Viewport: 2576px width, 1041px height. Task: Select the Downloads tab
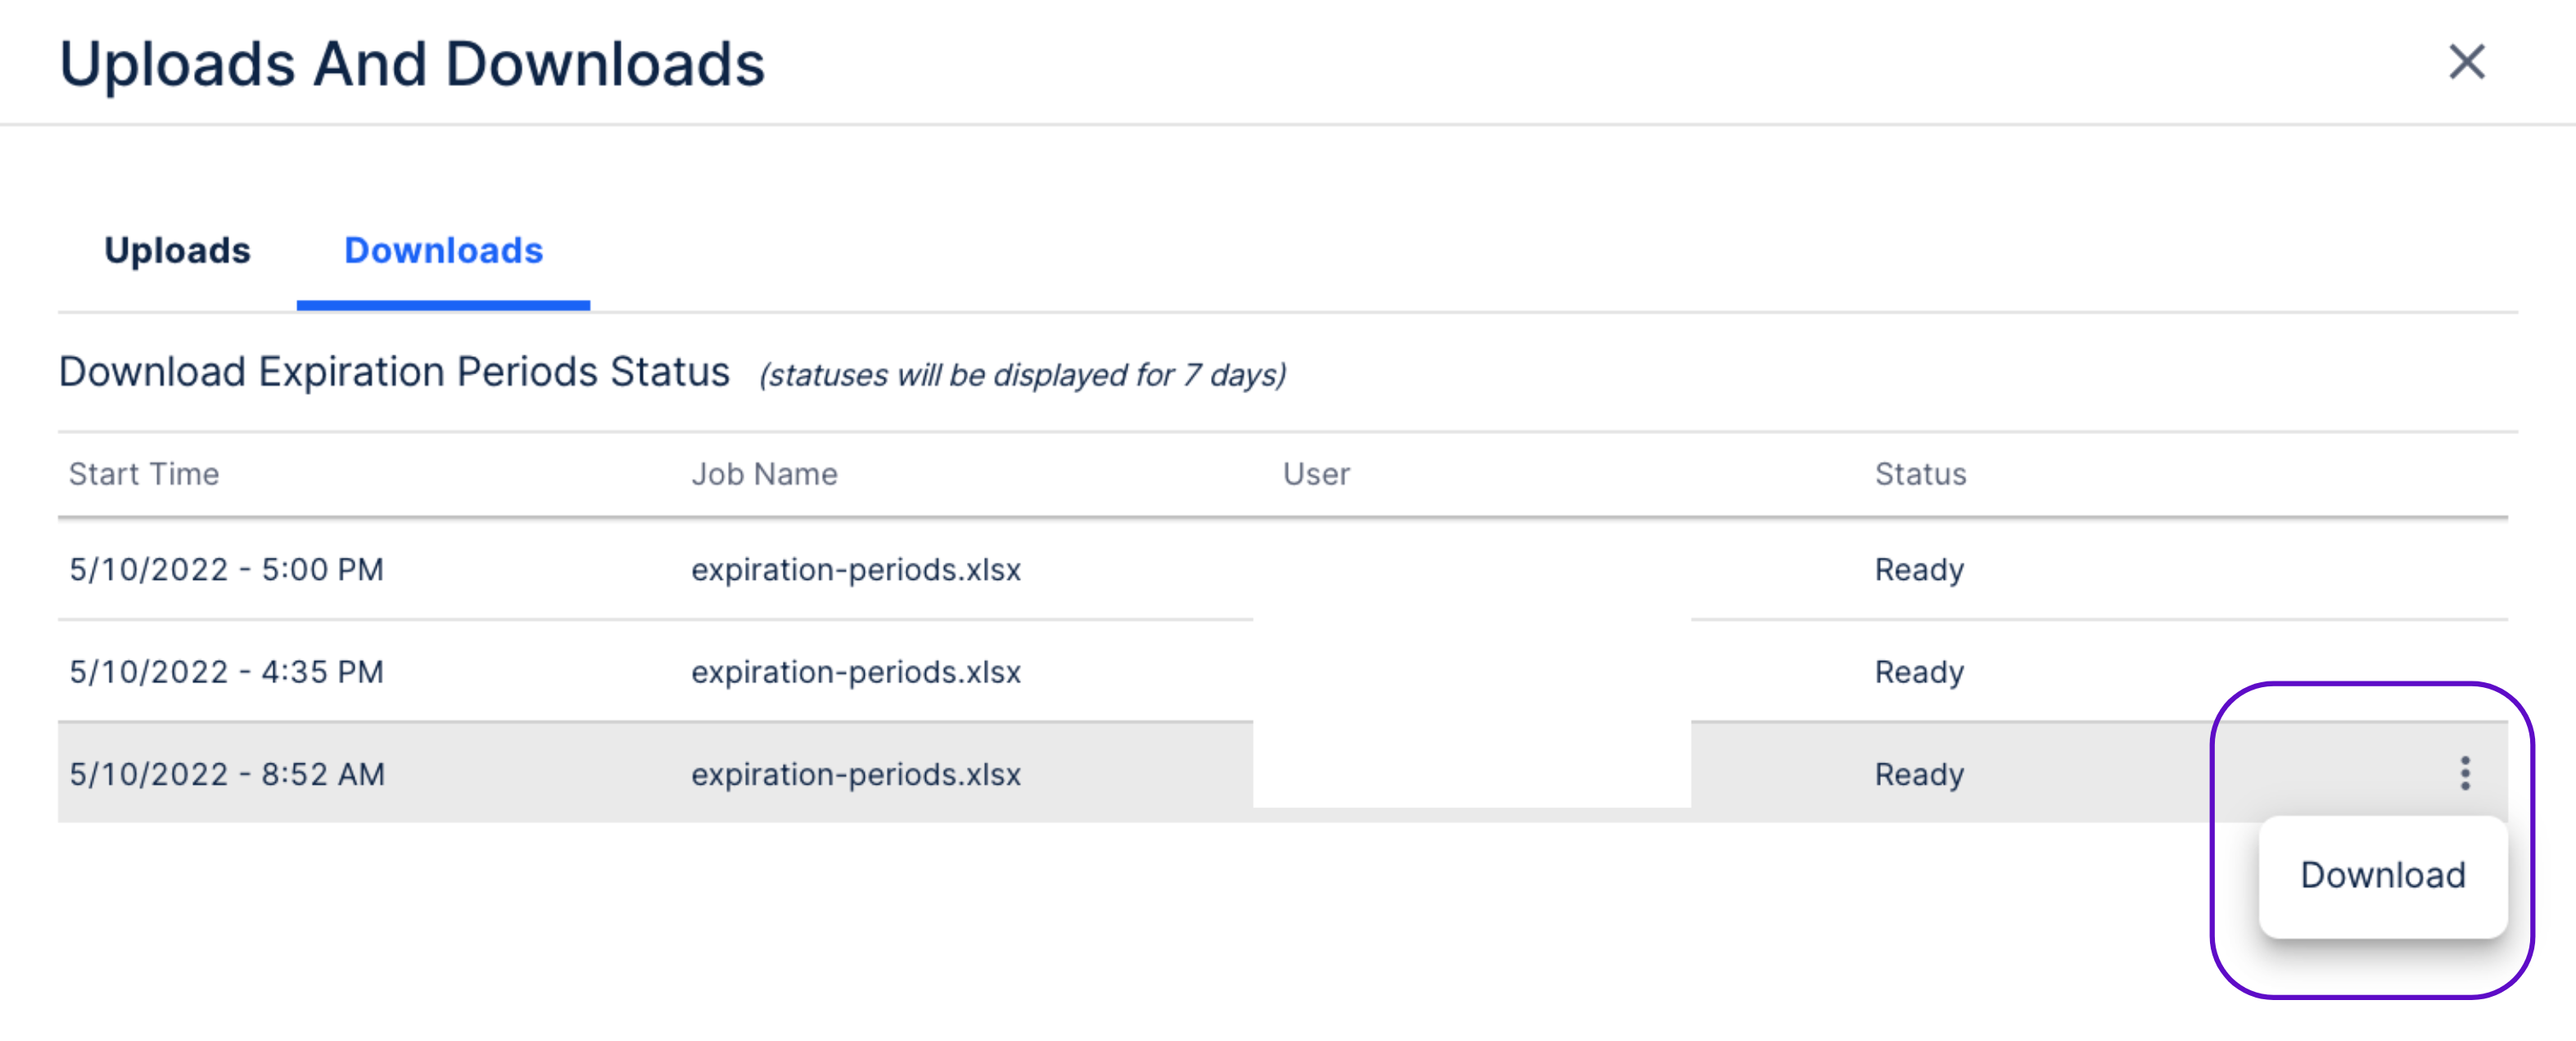[x=443, y=250]
